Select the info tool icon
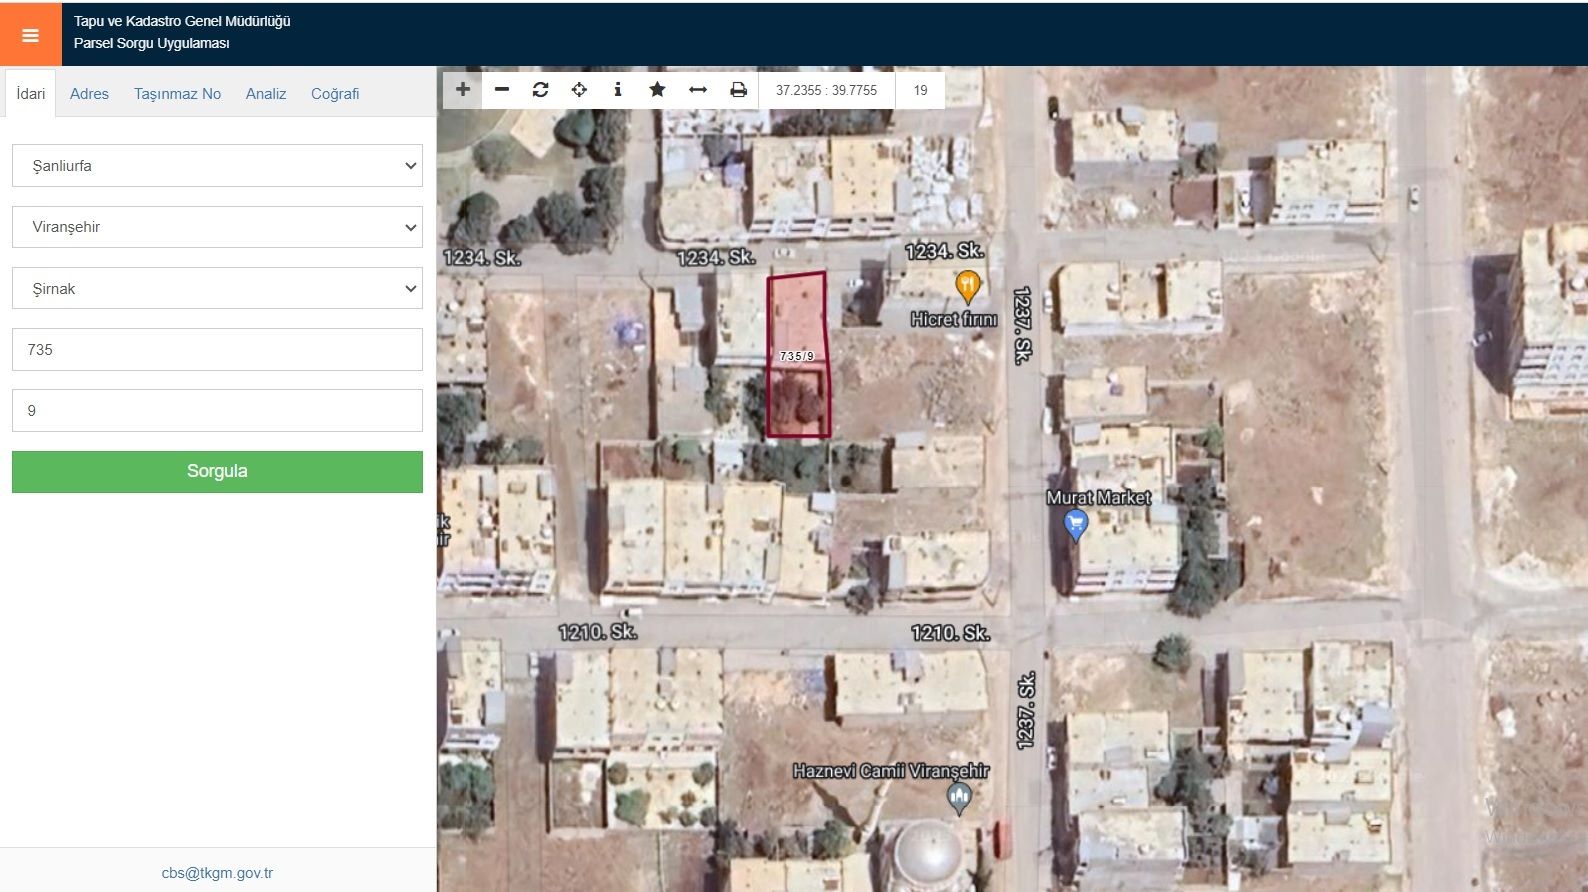The height and width of the screenshot is (892, 1588). (x=618, y=90)
